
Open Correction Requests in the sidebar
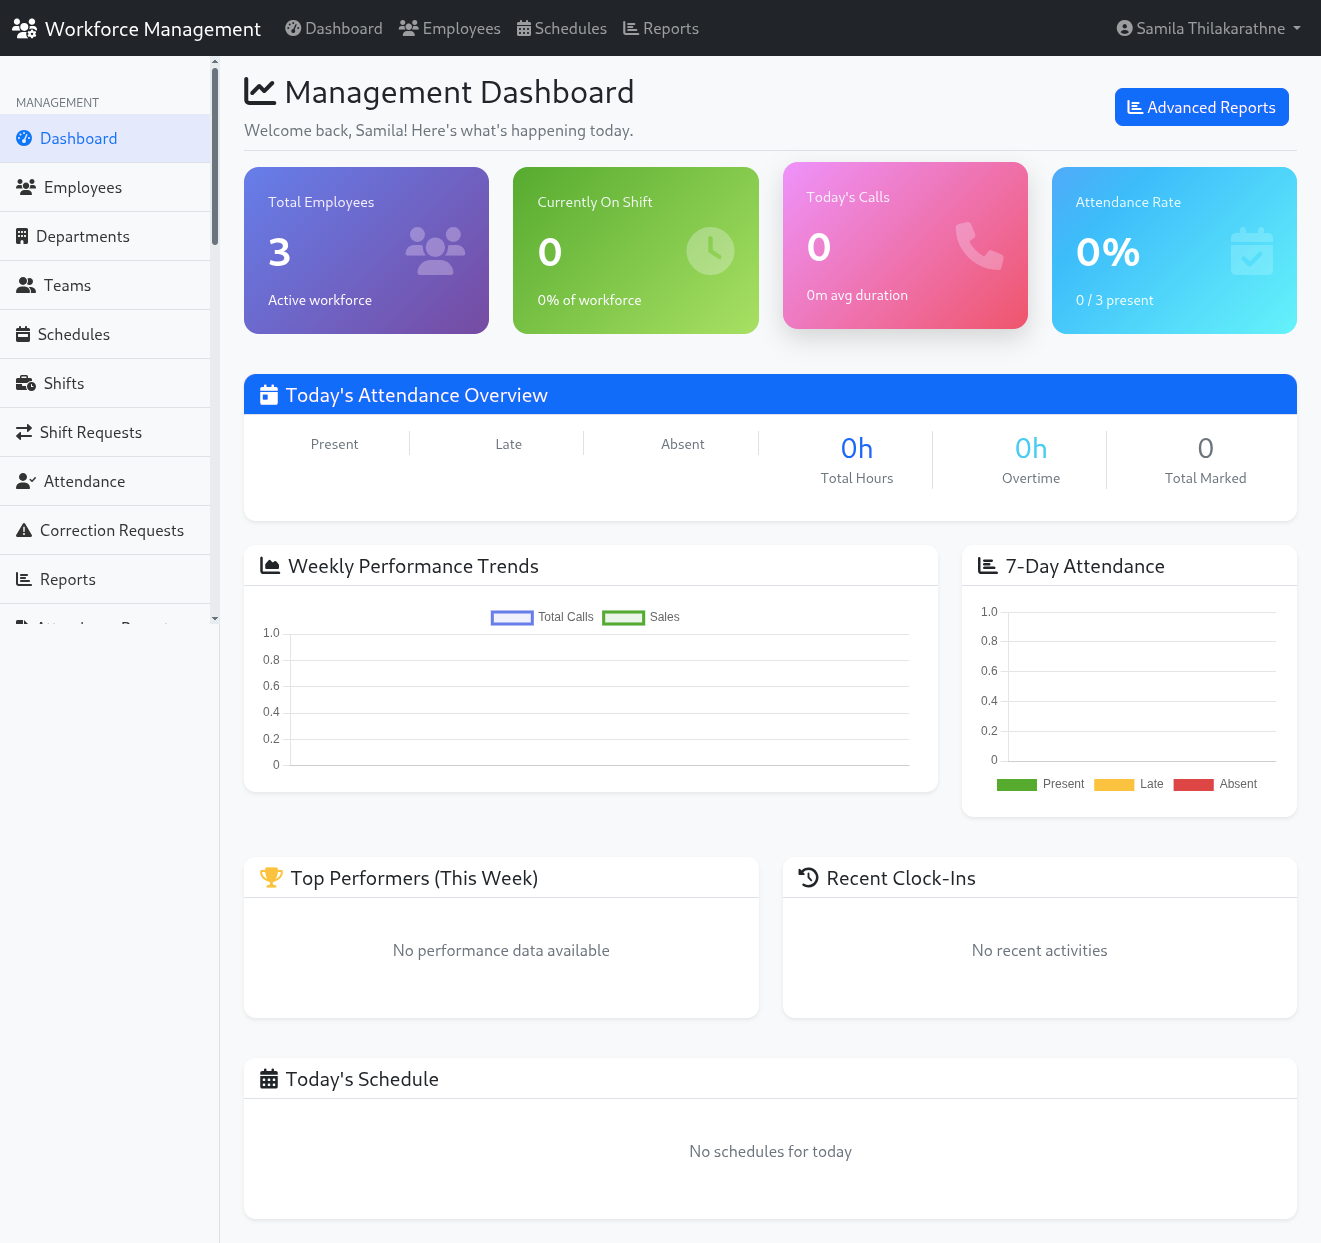coord(111,531)
